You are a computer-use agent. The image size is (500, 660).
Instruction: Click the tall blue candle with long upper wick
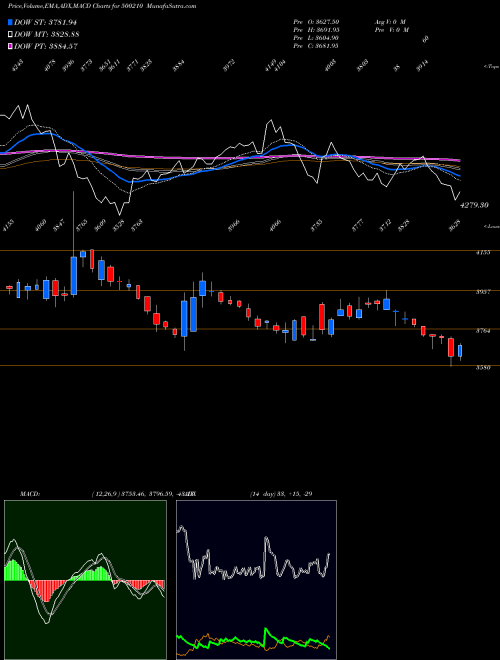pos(74,276)
